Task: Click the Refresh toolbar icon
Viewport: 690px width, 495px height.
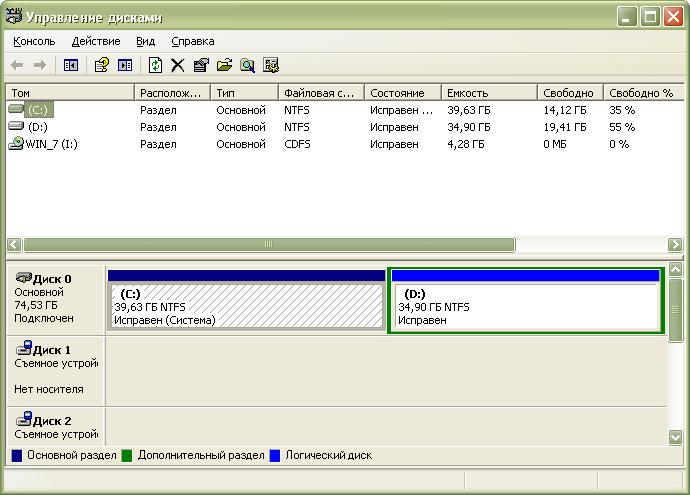Action: tap(155, 65)
